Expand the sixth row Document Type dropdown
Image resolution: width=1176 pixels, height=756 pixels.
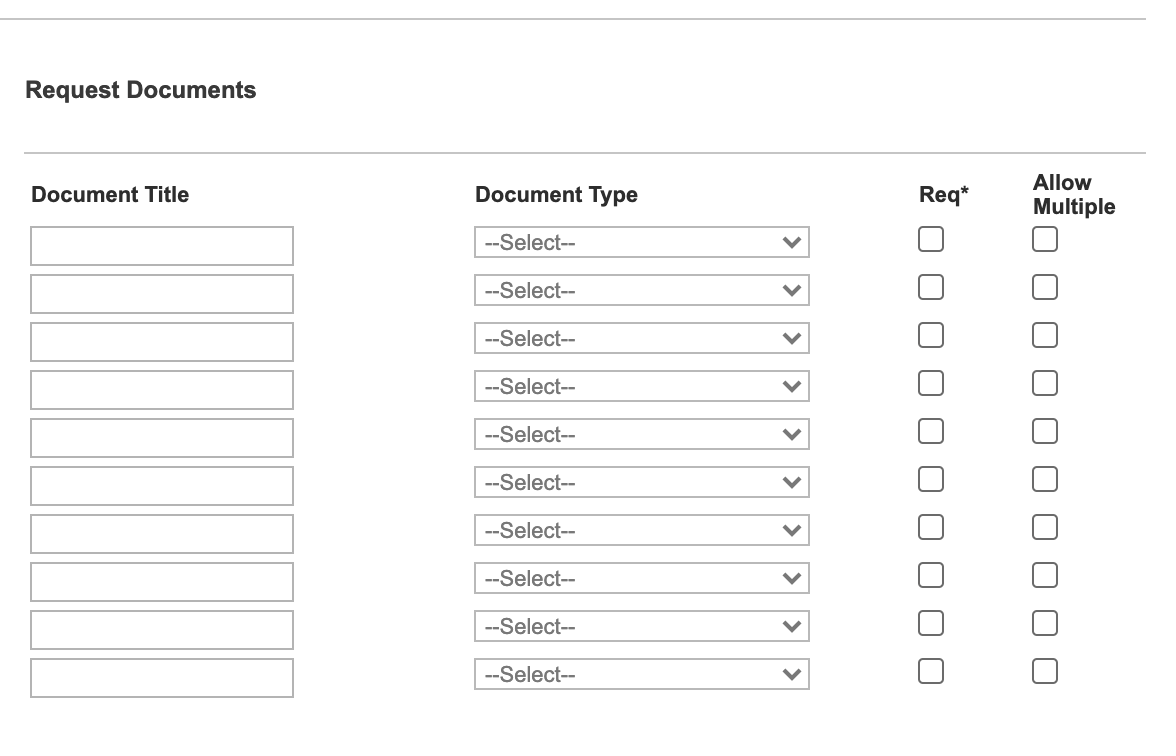tap(641, 483)
